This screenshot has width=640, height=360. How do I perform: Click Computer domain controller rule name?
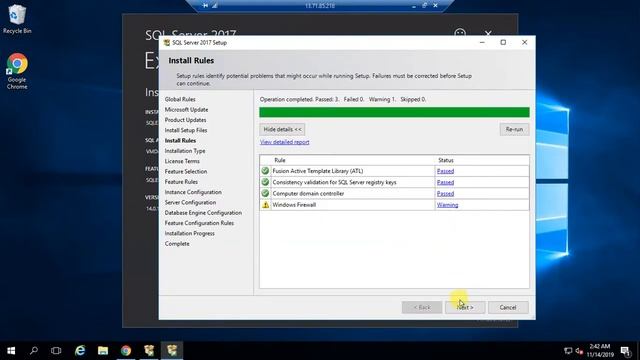point(308,193)
